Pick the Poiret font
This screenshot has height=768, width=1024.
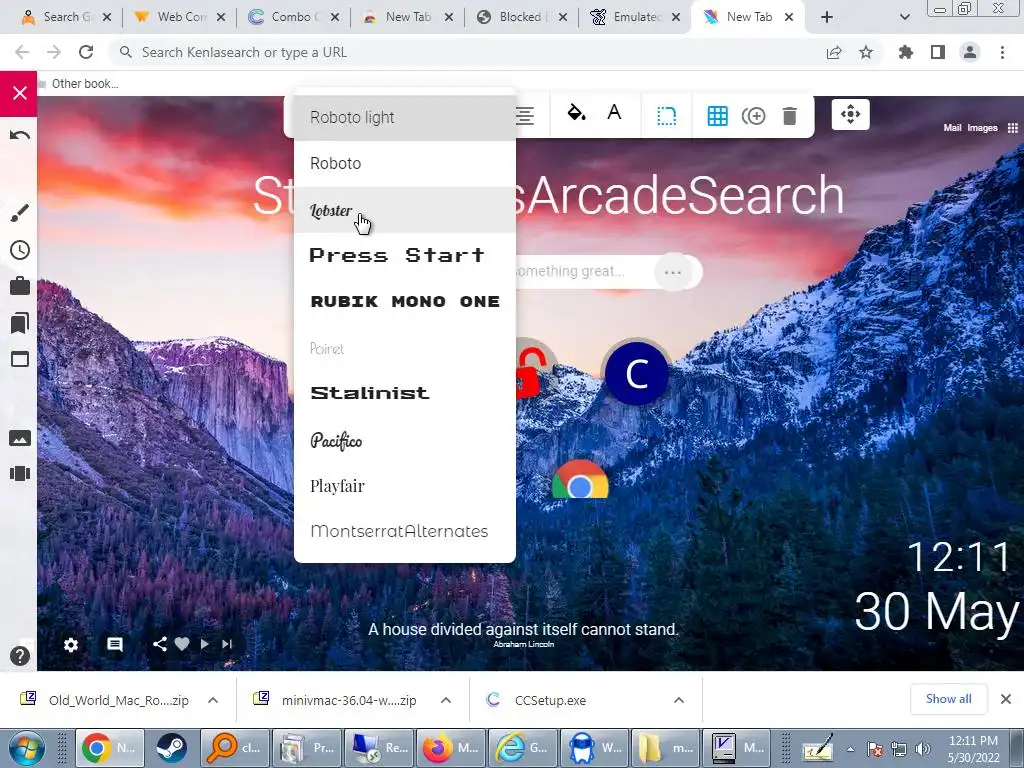405,348
